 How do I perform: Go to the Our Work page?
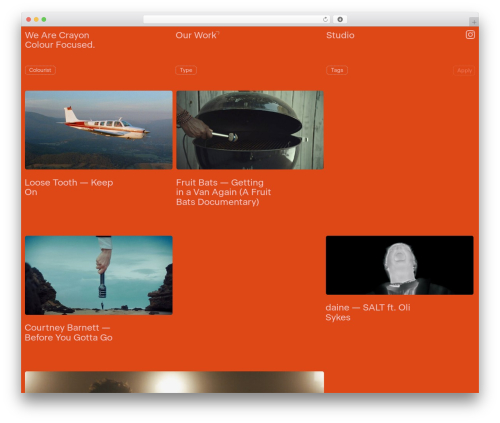point(197,35)
